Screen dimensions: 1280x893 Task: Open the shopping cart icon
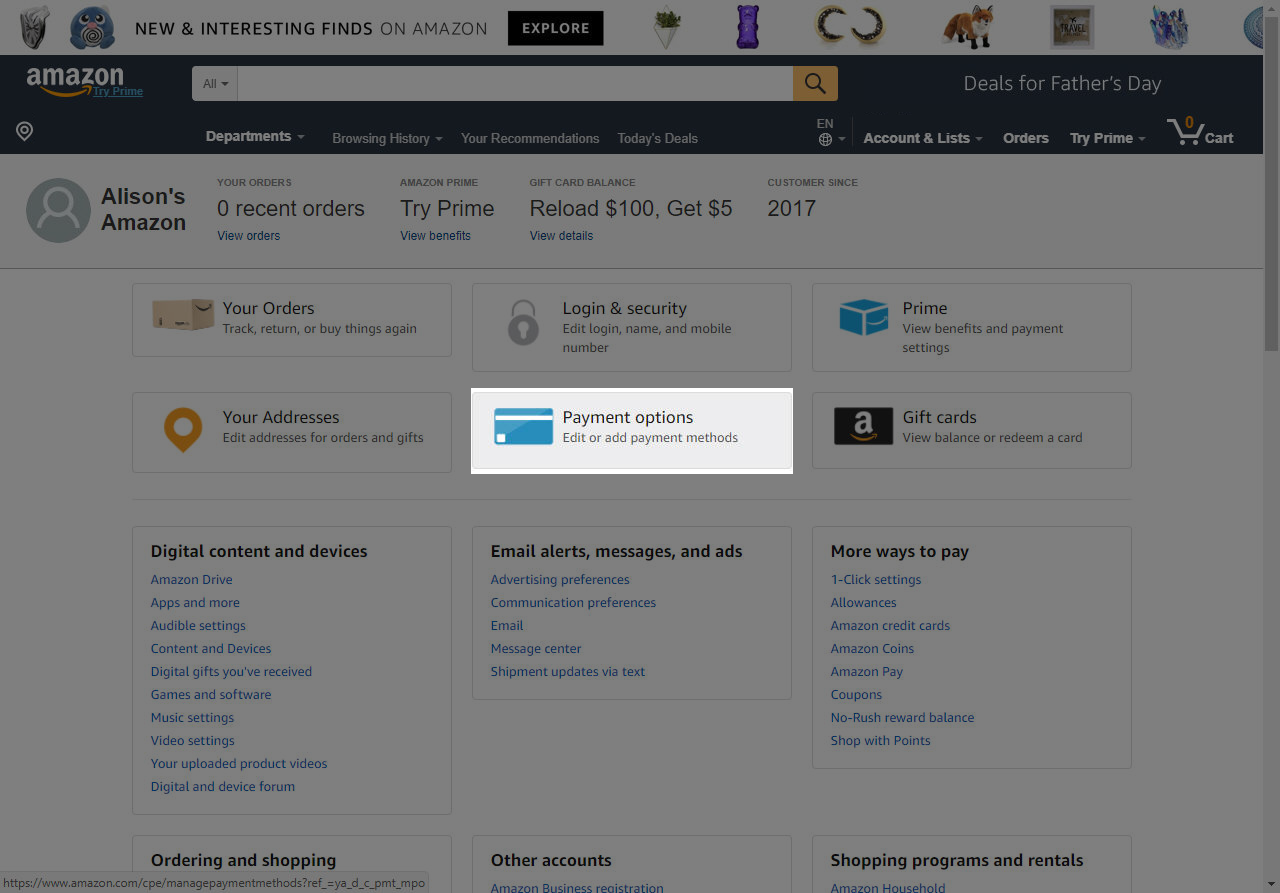(1200, 132)
